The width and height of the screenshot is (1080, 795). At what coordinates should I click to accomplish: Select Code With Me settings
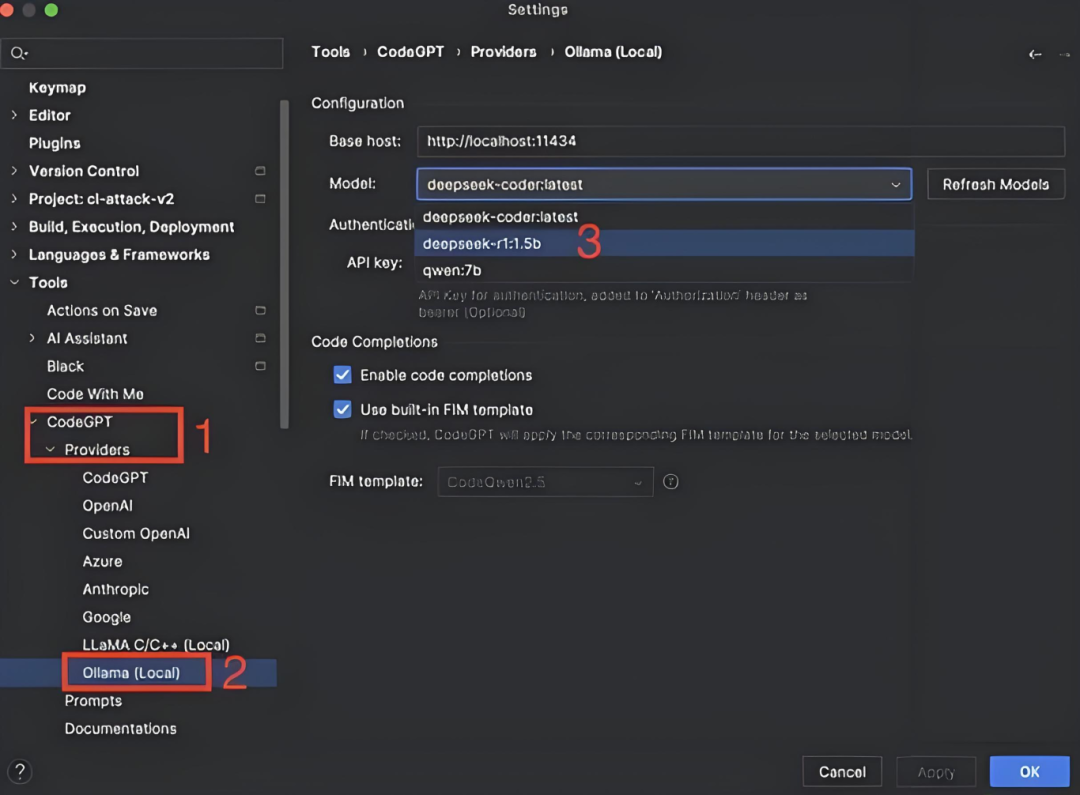coord(95,394)
